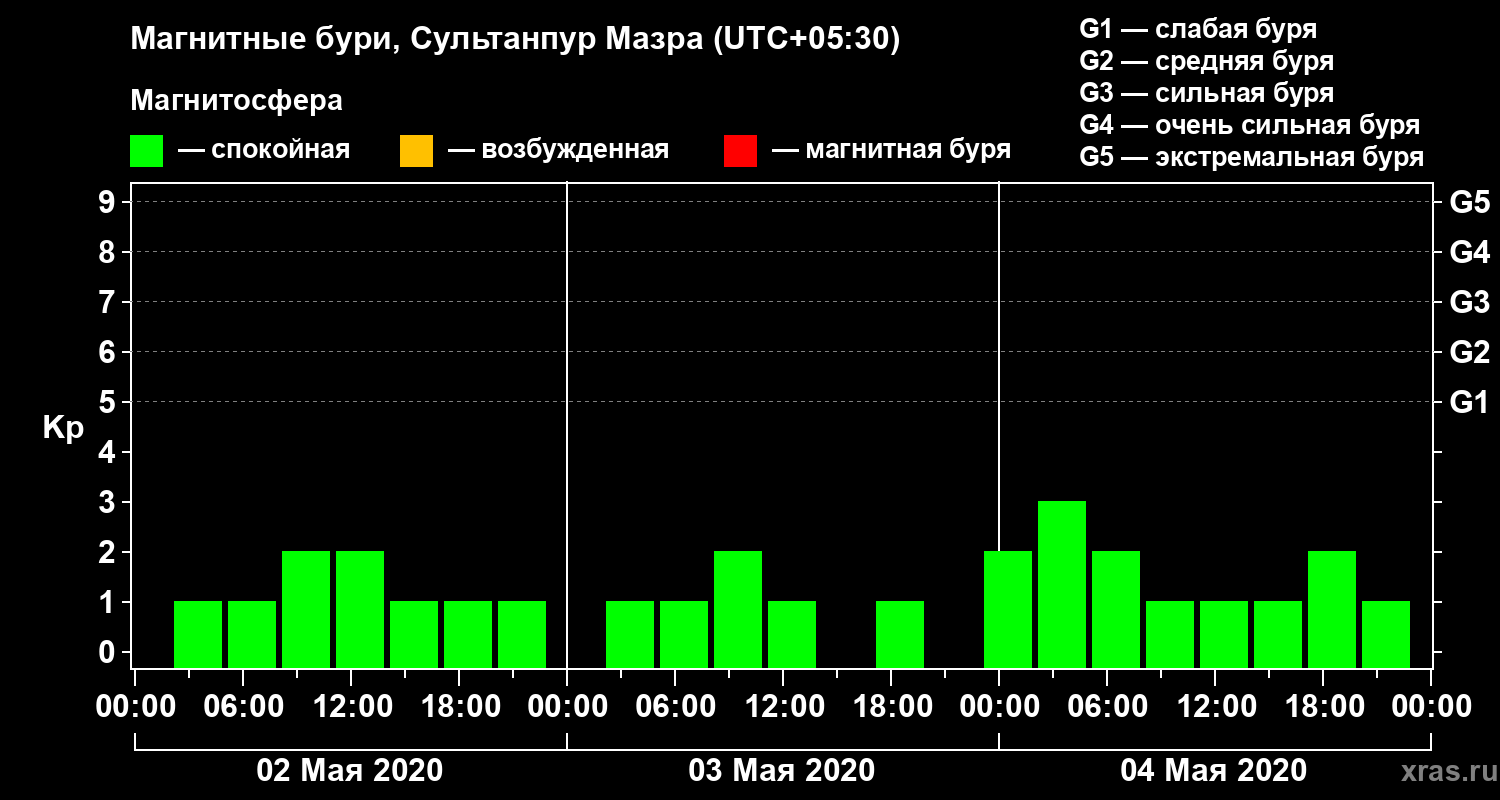Click the 12:00 time label above 02 Мая
The height and width of the screenshot is (800, 1500).
pyautogui.click(x=351, y=706)
